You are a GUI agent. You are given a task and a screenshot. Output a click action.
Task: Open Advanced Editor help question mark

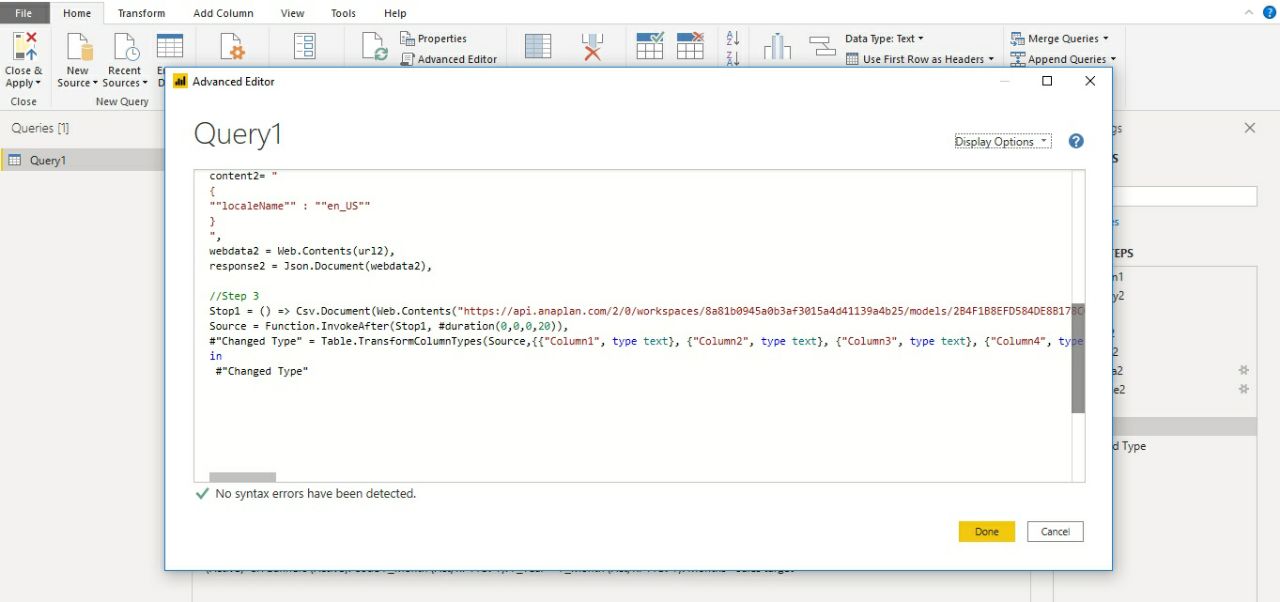point(1076,141)
